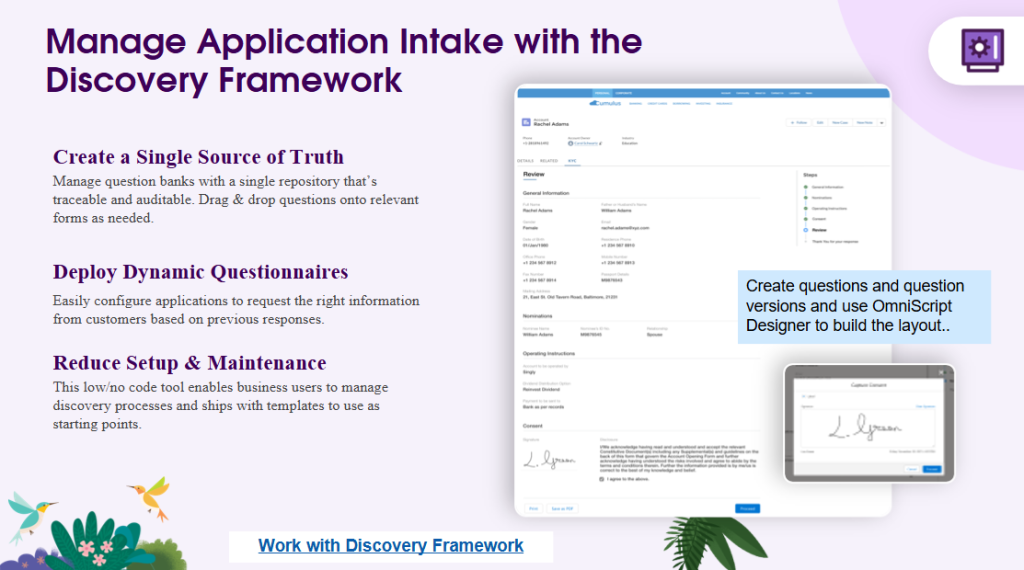
Task: Open the Insurance menu item
Action: tap(724, 103)
